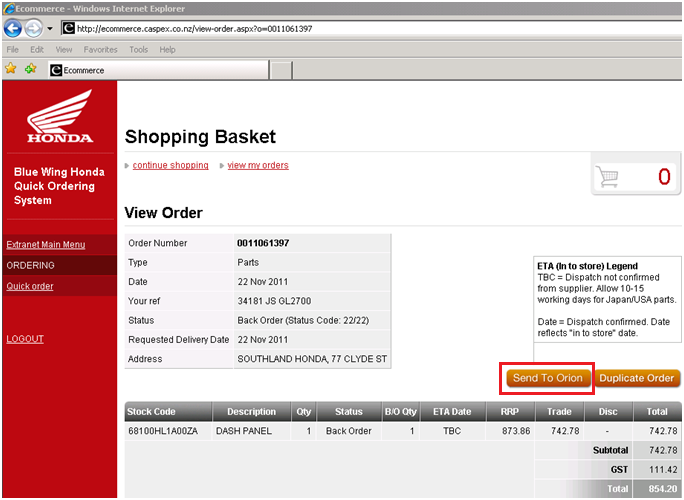
Task: Click the Send To Orion button
Action: pyautogui.click(x=548, y=378)
